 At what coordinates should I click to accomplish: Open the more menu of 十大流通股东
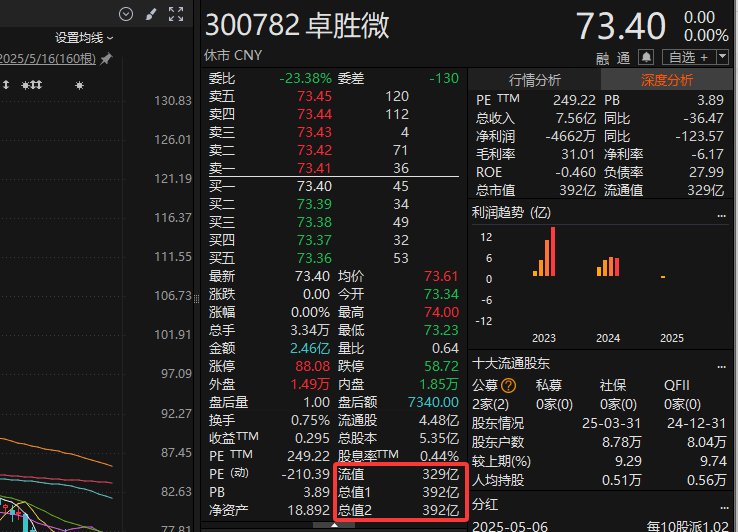[x=722, y=366]
